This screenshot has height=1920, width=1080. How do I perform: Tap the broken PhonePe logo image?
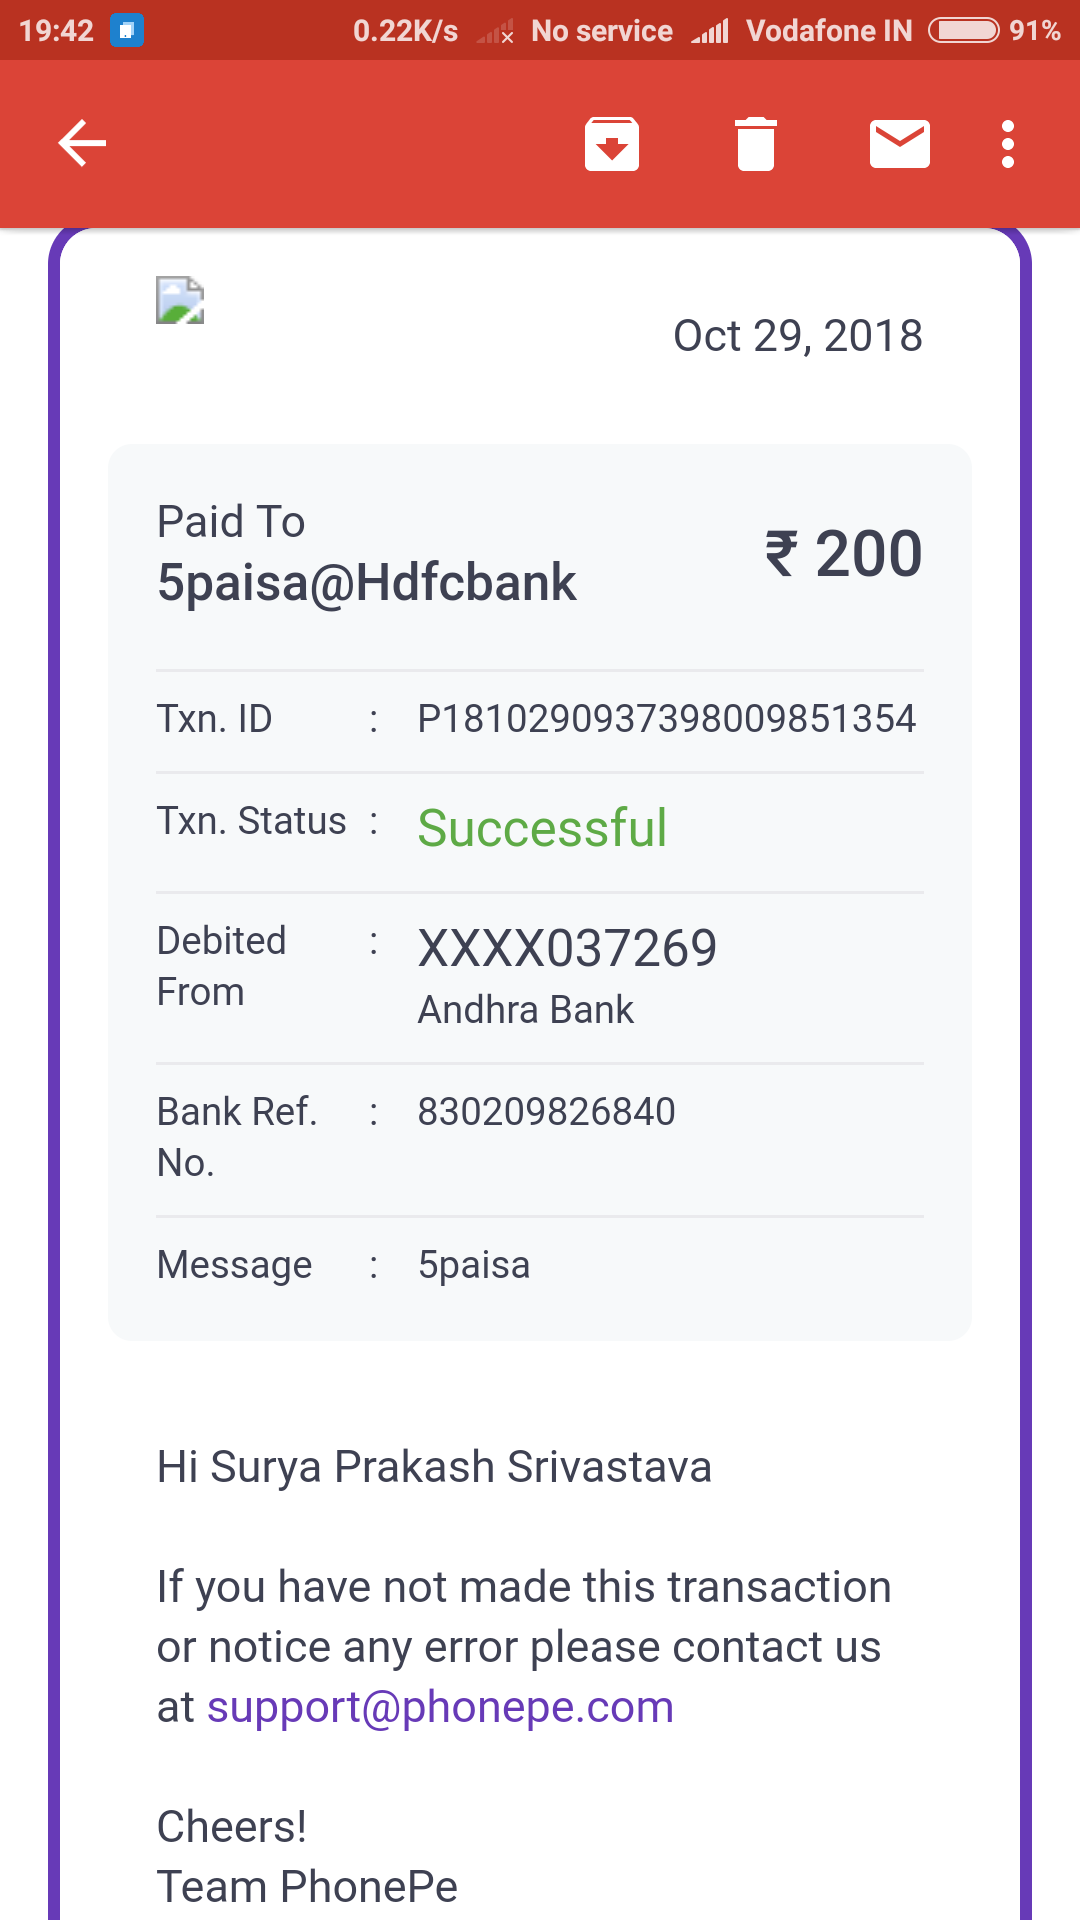[180, 300]
